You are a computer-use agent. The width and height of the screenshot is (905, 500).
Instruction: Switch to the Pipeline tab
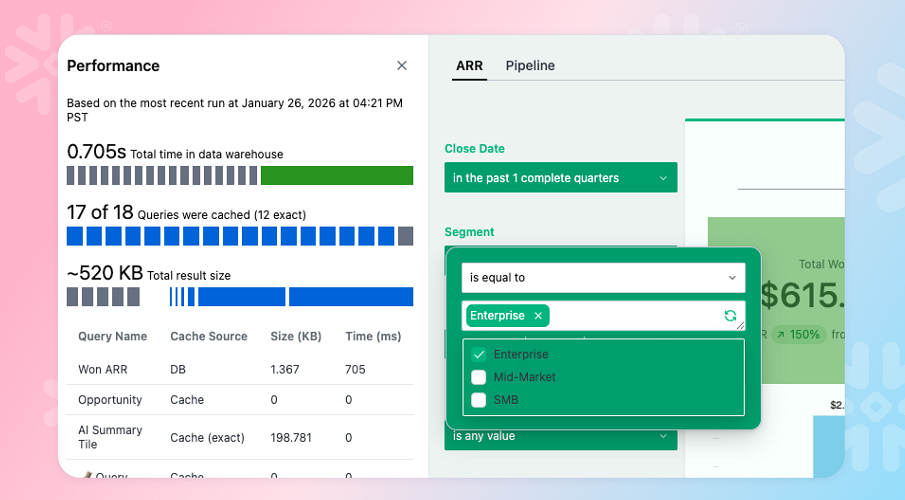(530, 66)
